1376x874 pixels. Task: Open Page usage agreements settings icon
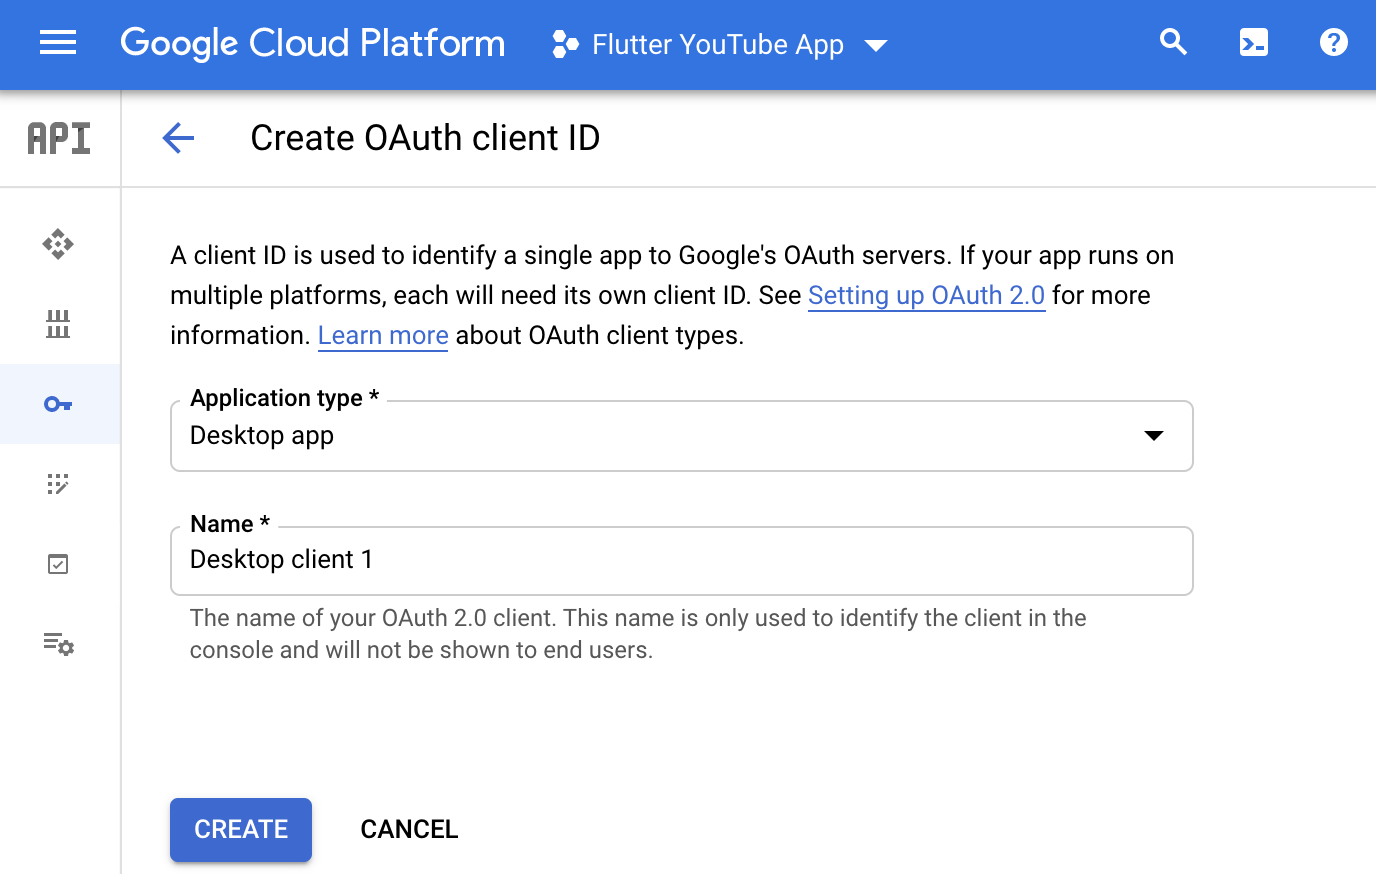point(58,644)
